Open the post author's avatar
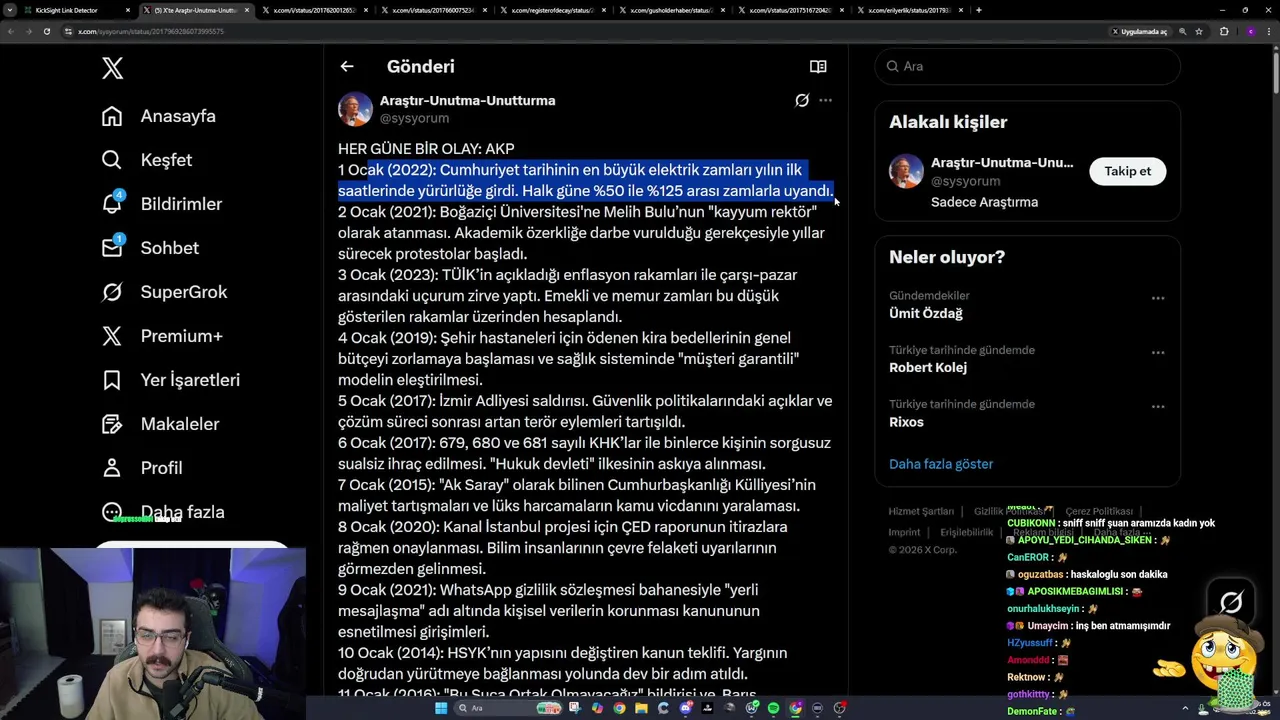This screenshot has height=720, width=1280. click(x=355, y=109)
